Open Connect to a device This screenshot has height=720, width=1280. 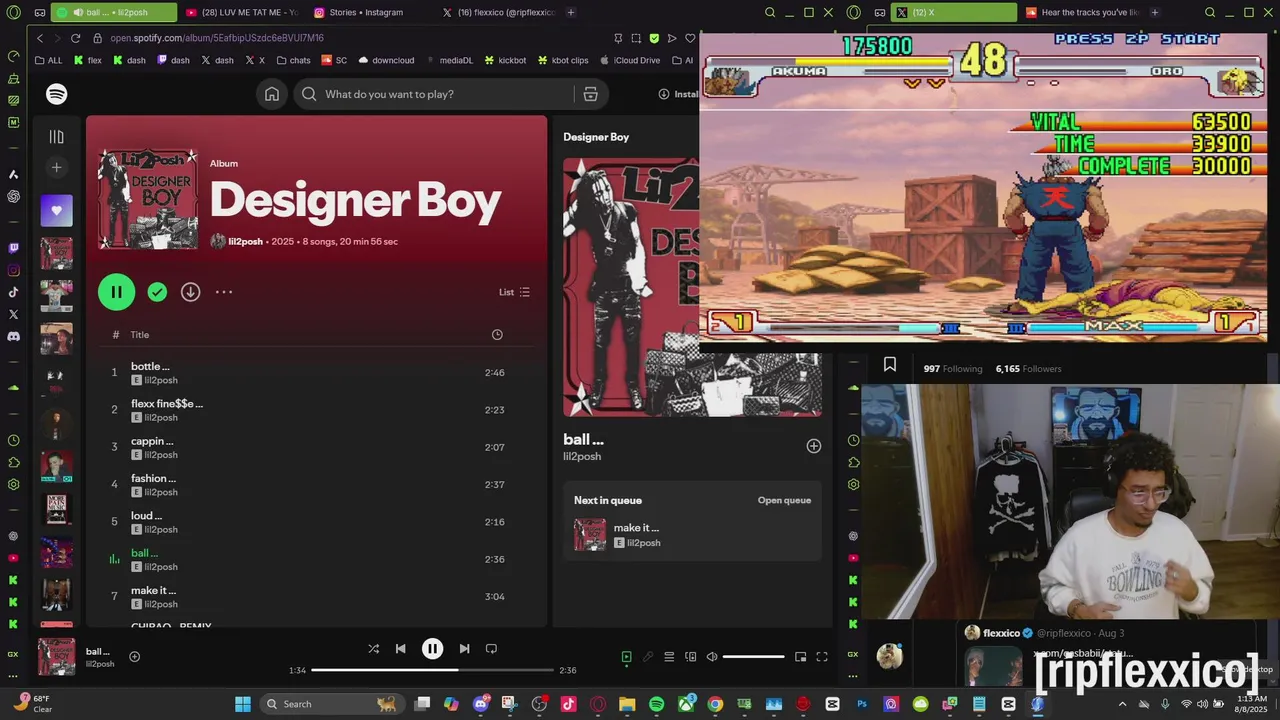point(690,657)
